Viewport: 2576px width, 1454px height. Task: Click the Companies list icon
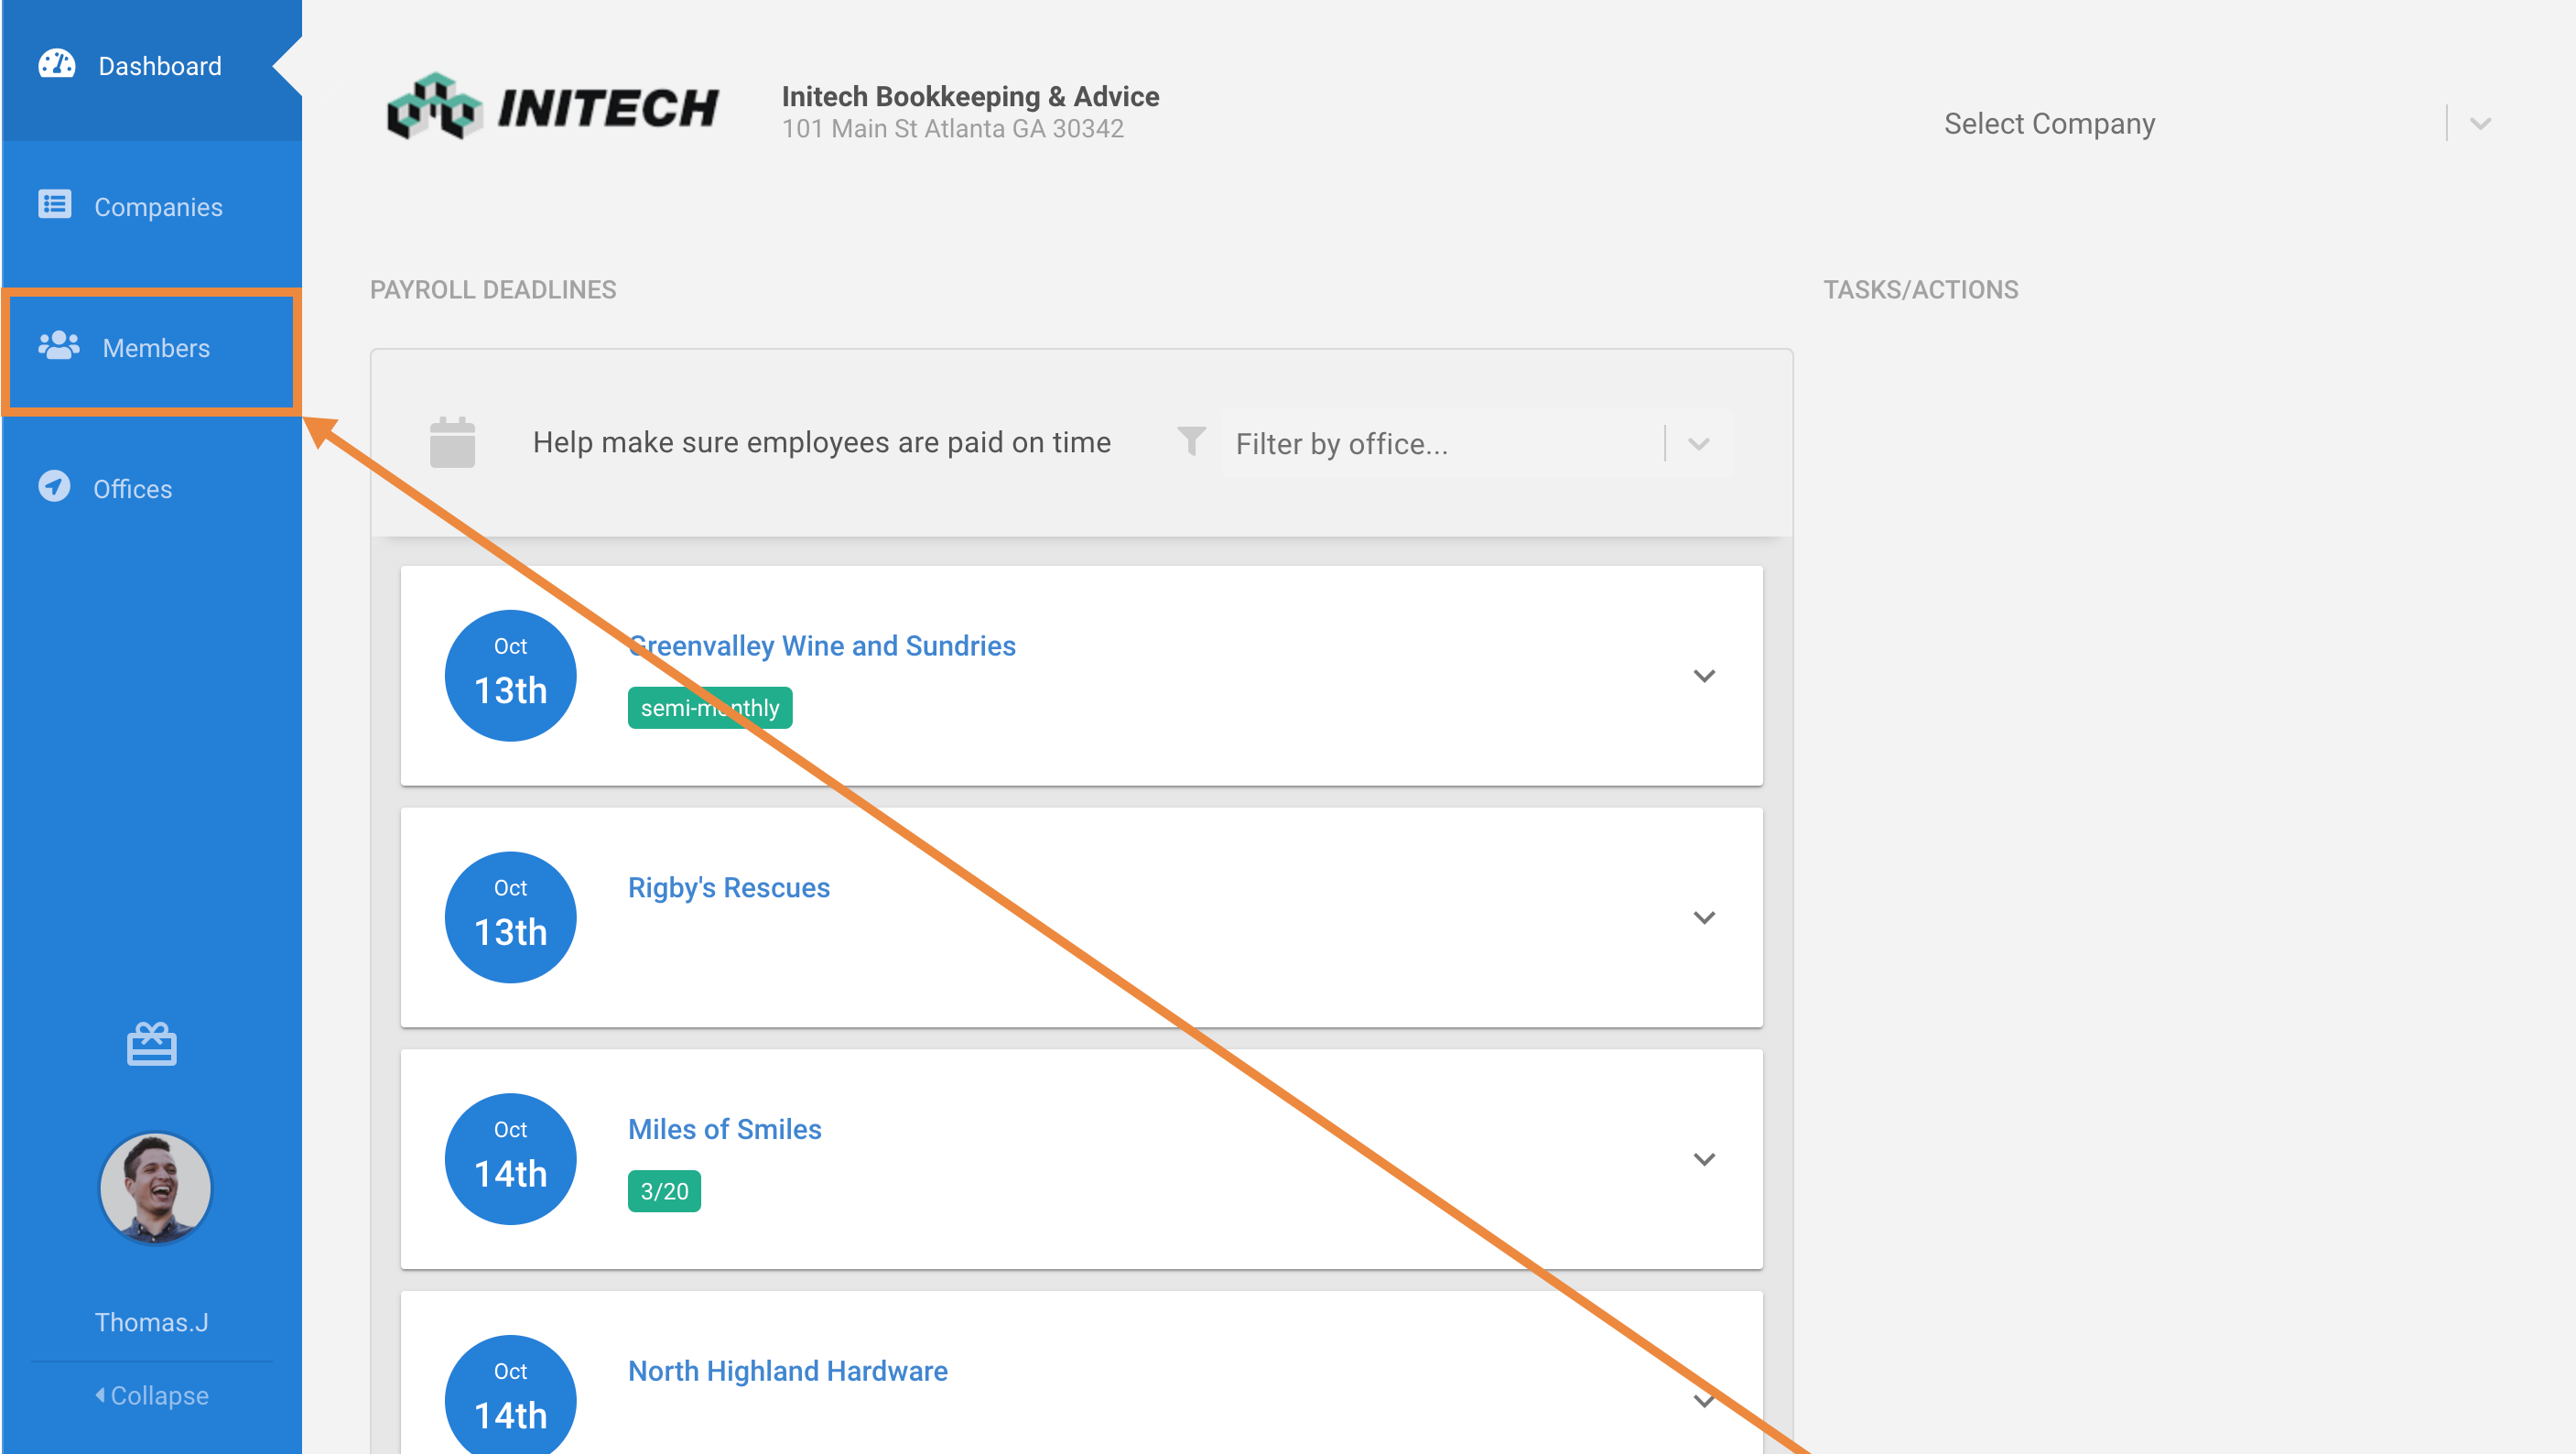tap(55, 205)
